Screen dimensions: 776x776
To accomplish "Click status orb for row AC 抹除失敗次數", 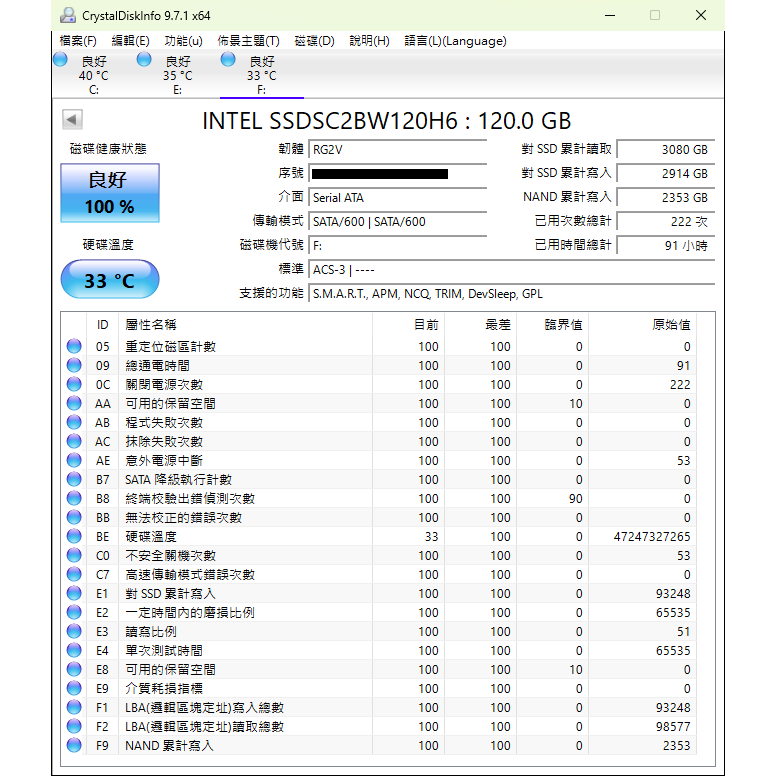I will 74,441.
